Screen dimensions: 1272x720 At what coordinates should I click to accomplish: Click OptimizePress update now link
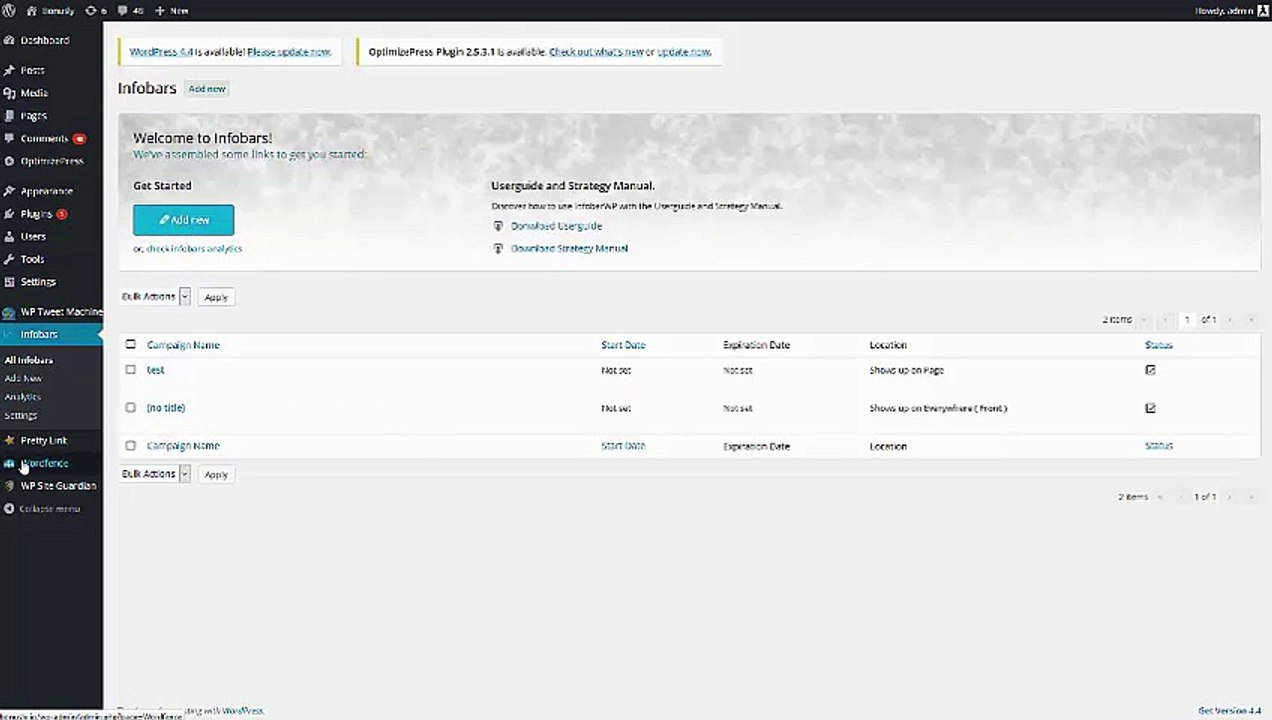pyautogui.click(x=684, y=51)
